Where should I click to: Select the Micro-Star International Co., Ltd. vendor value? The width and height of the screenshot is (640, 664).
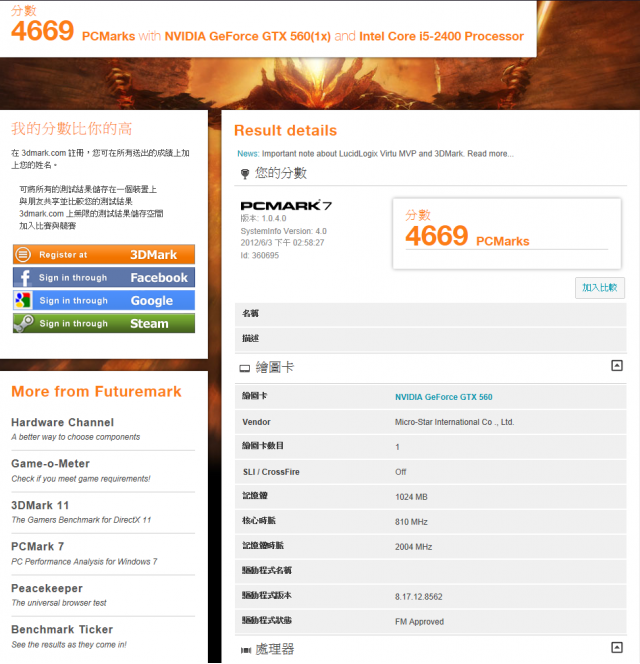(454, 422)
